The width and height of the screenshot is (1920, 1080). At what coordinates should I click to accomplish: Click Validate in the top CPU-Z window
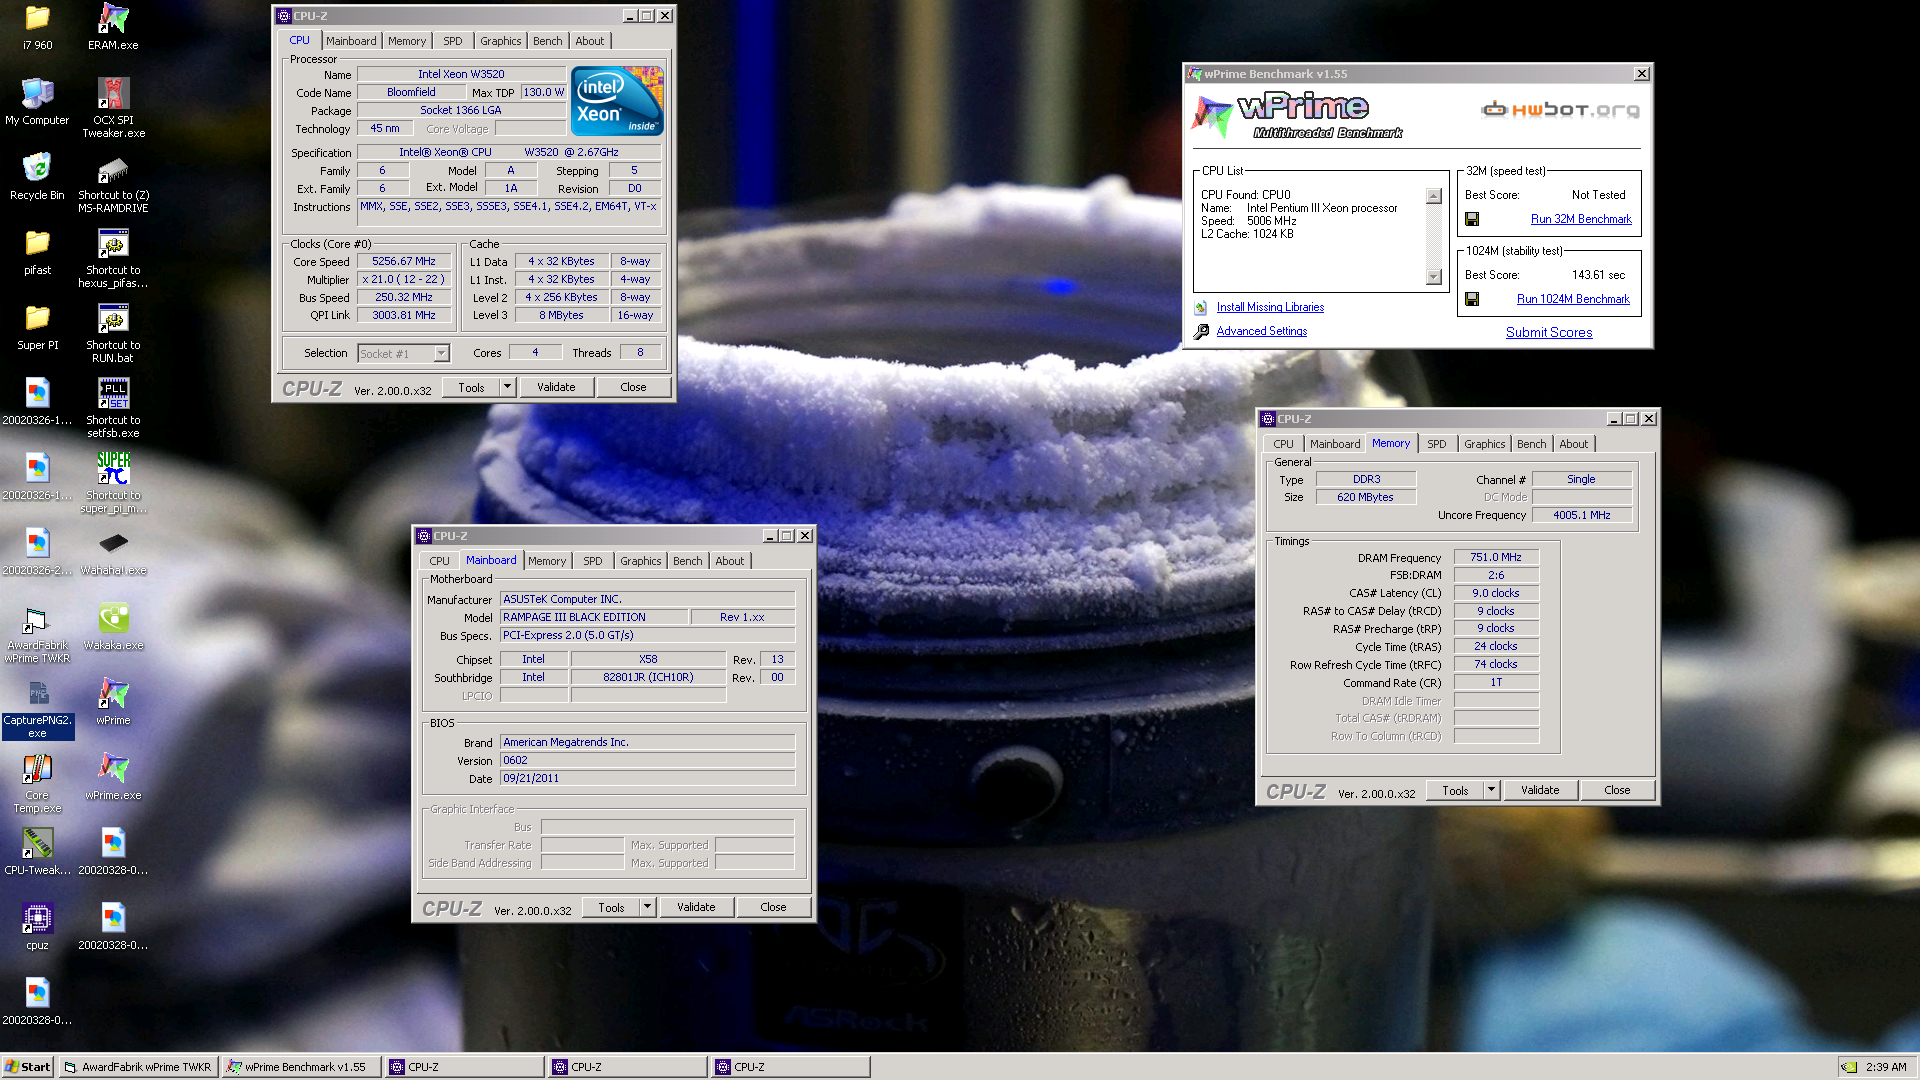[556, 387]
